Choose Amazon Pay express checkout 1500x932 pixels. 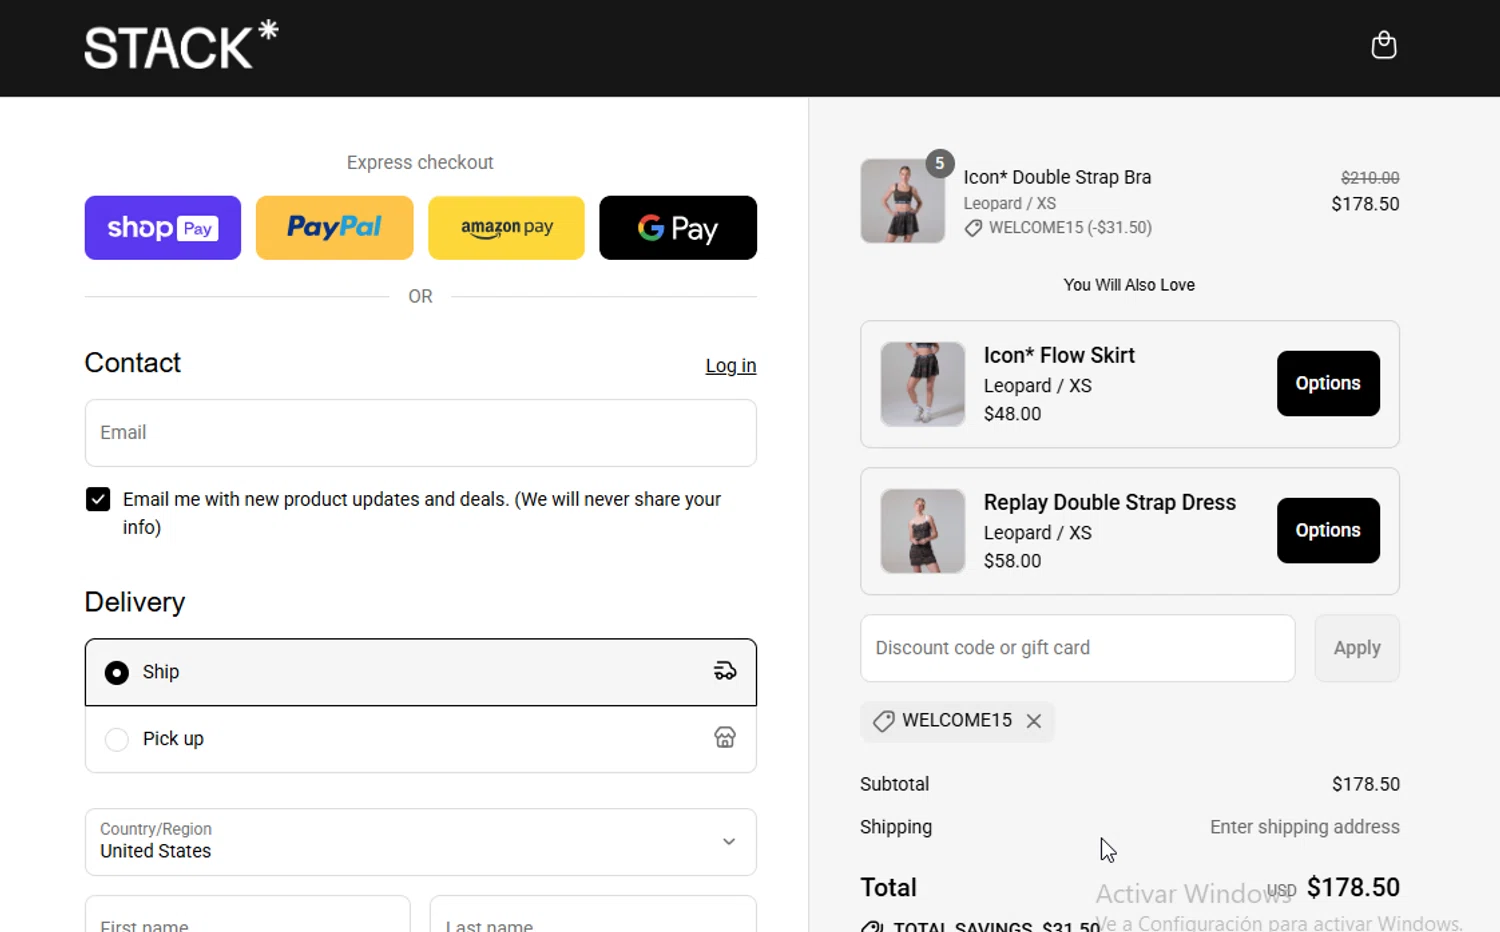[506, 228]
